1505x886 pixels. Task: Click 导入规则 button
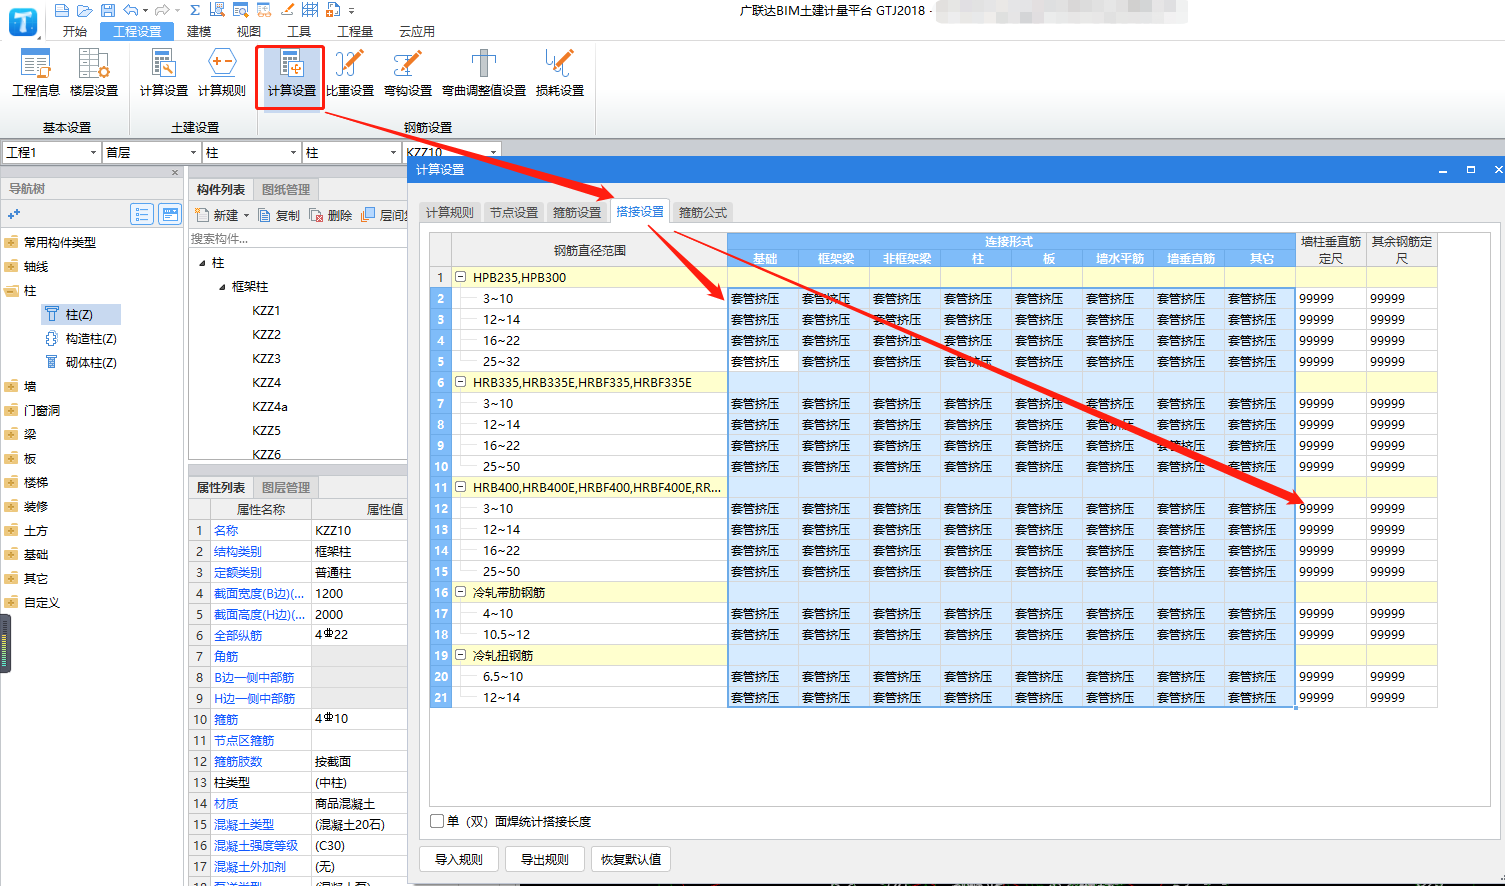tap(458, 859)
